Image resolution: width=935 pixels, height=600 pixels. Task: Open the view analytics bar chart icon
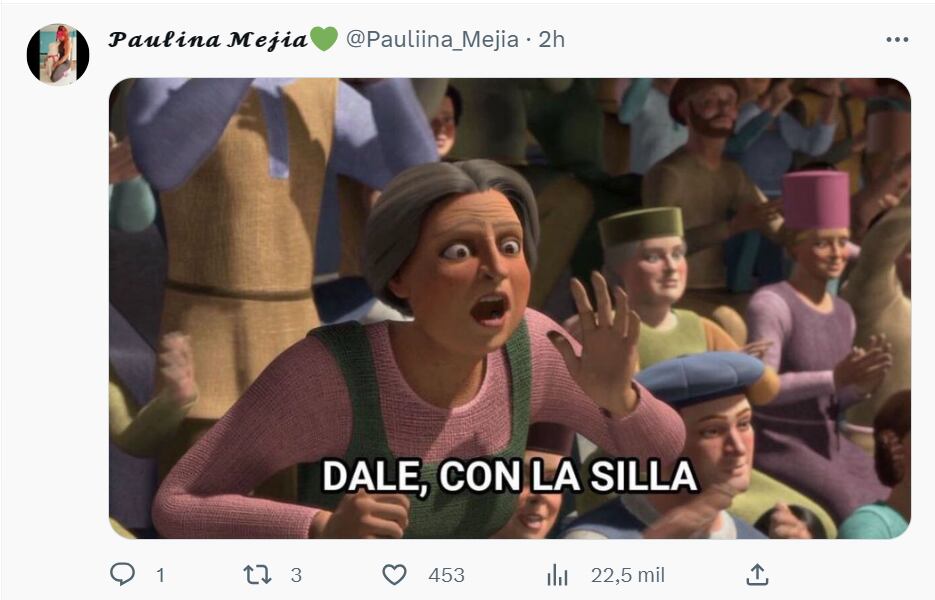(558, 575)
